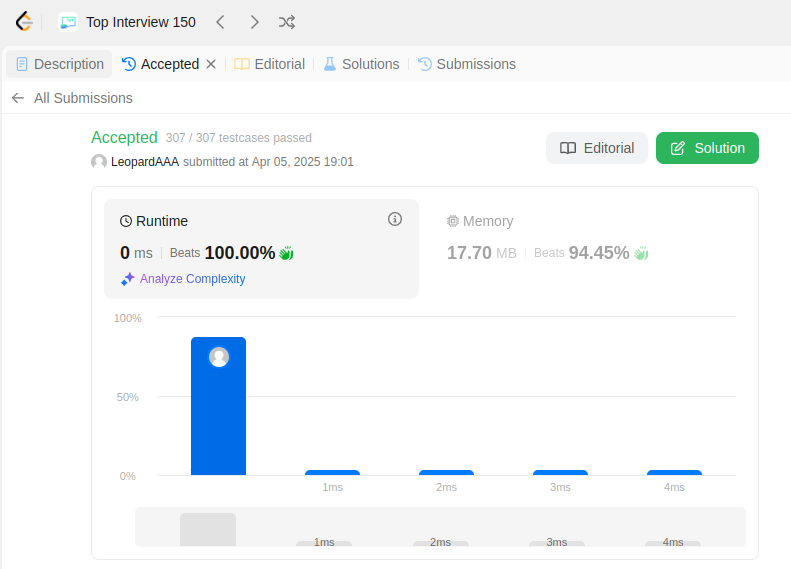Click the 1ms bar in the runtime chart
The image size is (791, 569).
(332, 473)
